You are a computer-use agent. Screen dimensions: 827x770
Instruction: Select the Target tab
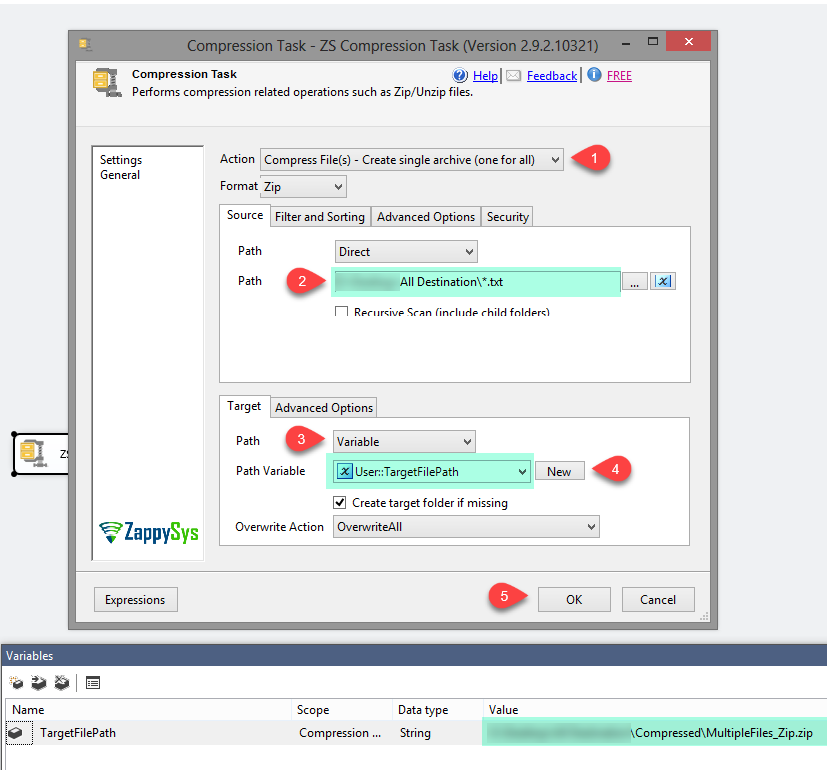[x=244, y=406]
